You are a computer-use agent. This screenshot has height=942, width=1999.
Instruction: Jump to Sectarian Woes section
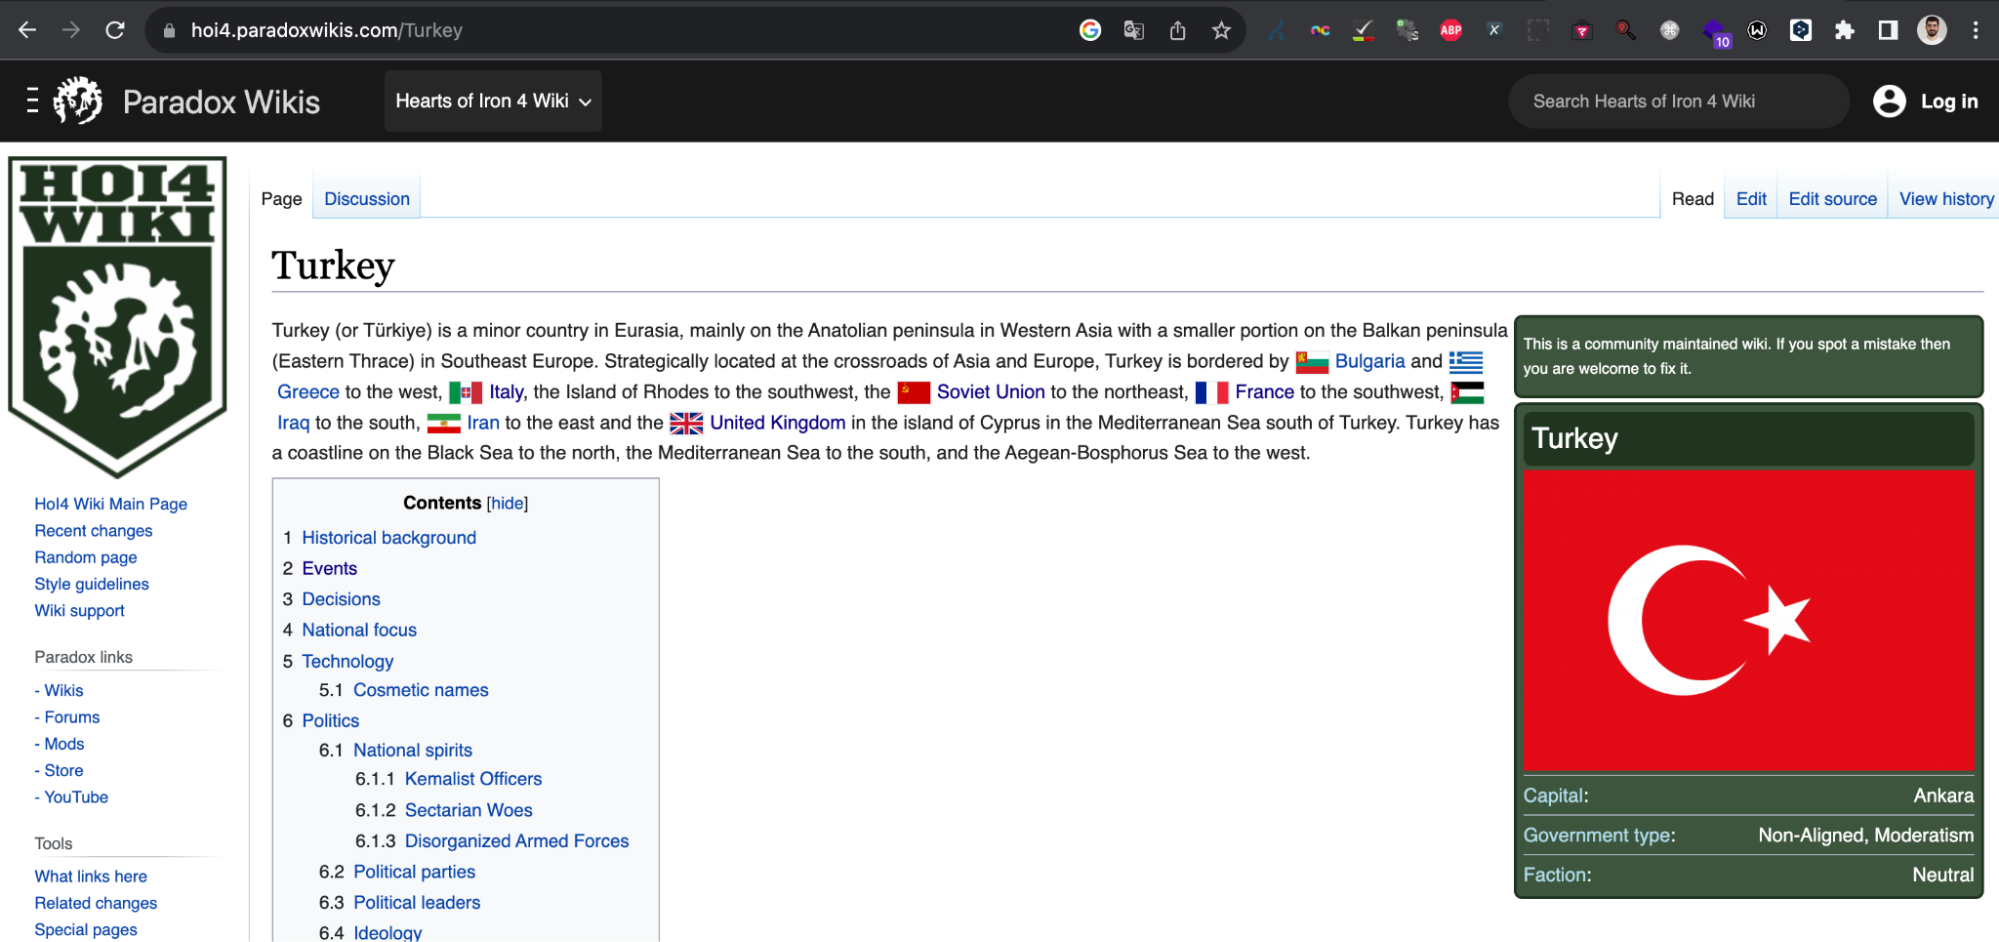pos(468,810)
